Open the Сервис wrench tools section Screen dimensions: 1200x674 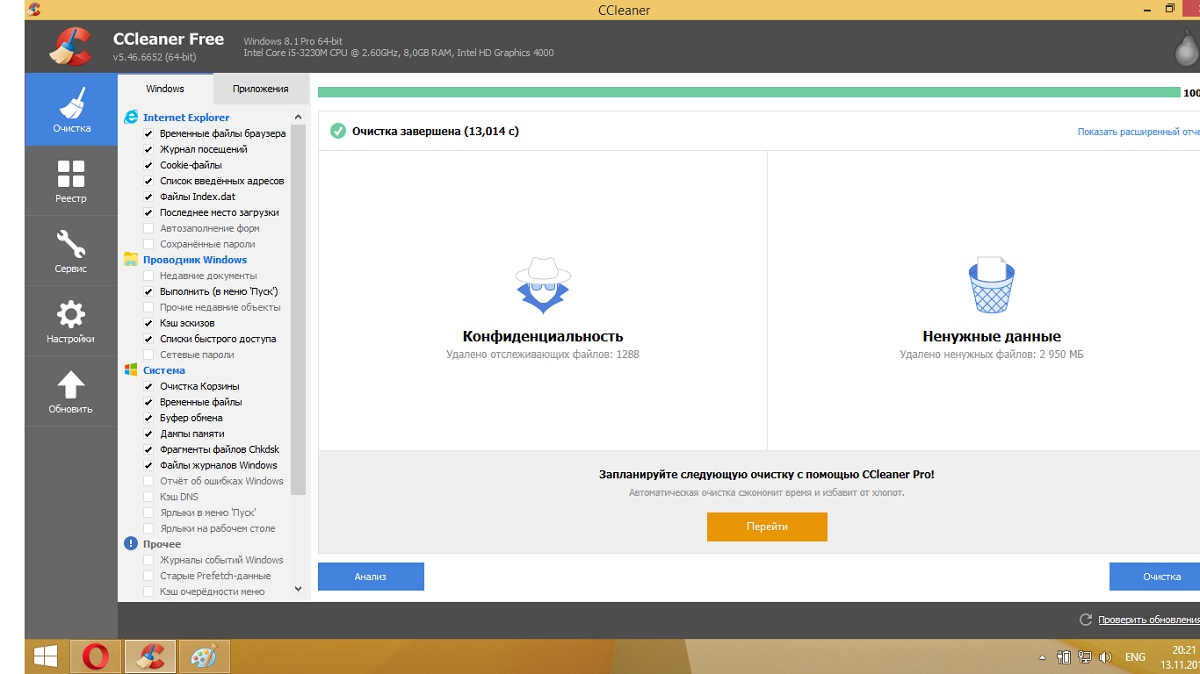pyautogui.click(x=71, y=250)
